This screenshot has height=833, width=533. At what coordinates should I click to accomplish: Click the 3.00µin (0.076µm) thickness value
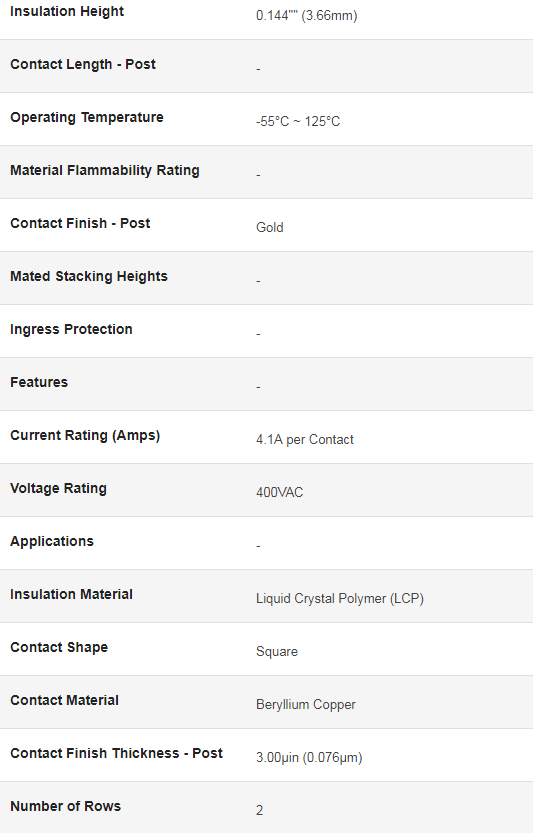(309, 758)
